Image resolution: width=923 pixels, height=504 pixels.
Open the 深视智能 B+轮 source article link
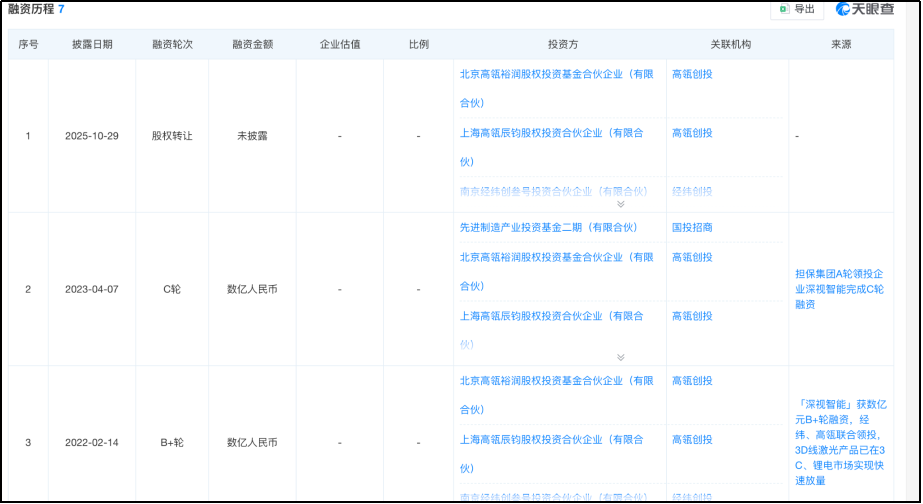pos(839,442)
